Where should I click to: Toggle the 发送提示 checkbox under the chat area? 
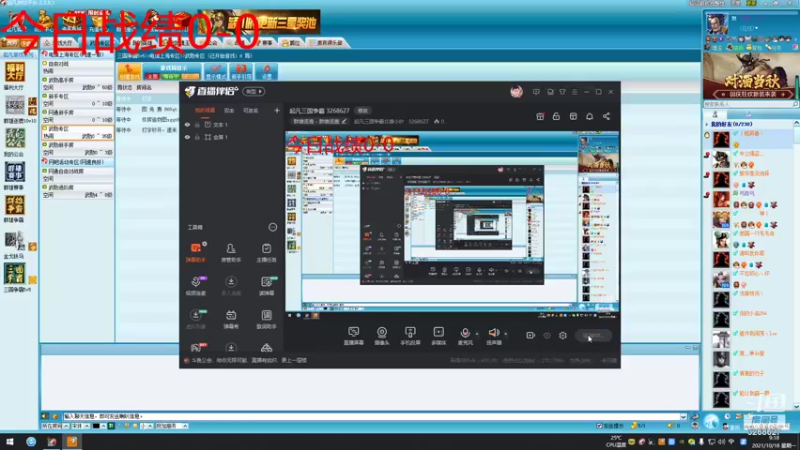tap(599, 426)
